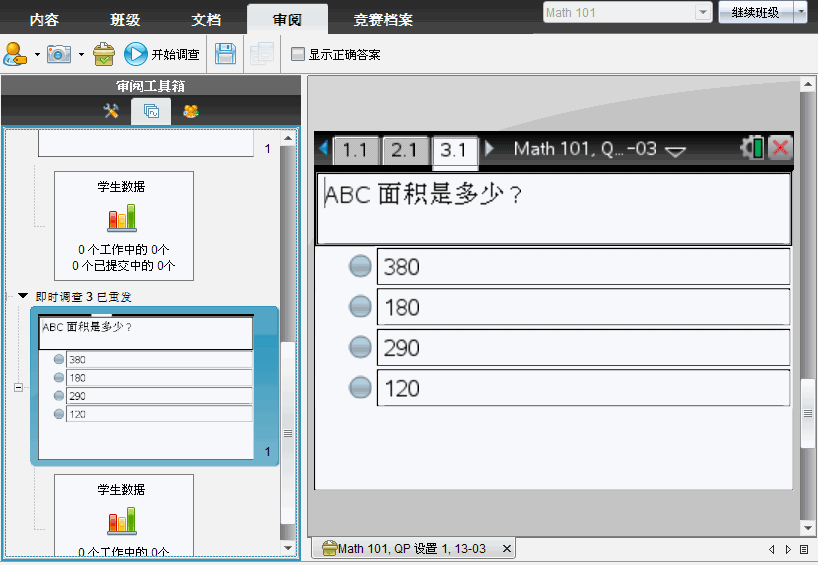Viewport: 818px width, 565px height.
Task: Open the hammer-and-wrench tools panel
Action: [111, 111]
